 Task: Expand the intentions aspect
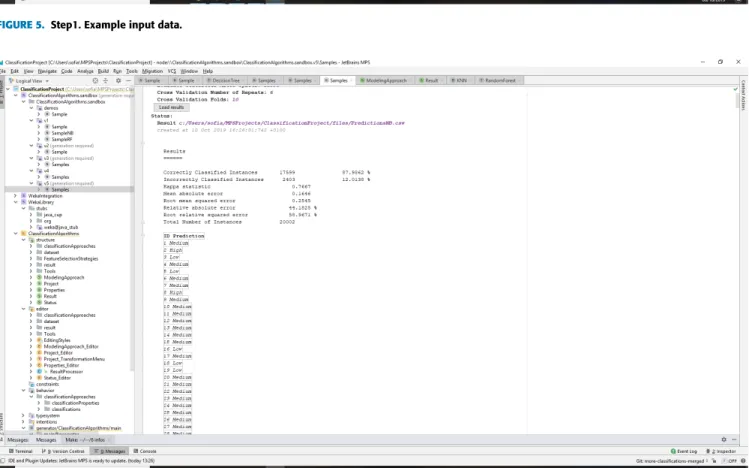(x=23, y=422)
